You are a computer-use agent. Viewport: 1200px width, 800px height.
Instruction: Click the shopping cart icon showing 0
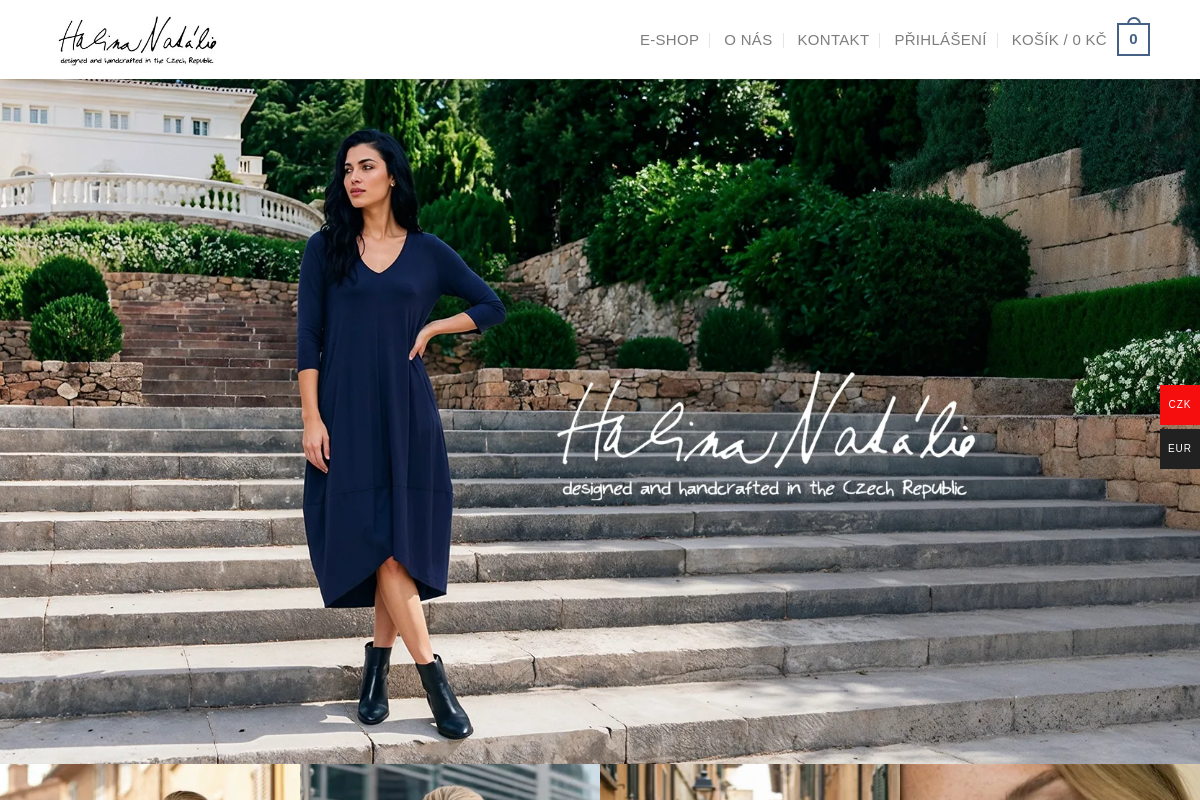pyautogui.click(x=1133, y=39)
